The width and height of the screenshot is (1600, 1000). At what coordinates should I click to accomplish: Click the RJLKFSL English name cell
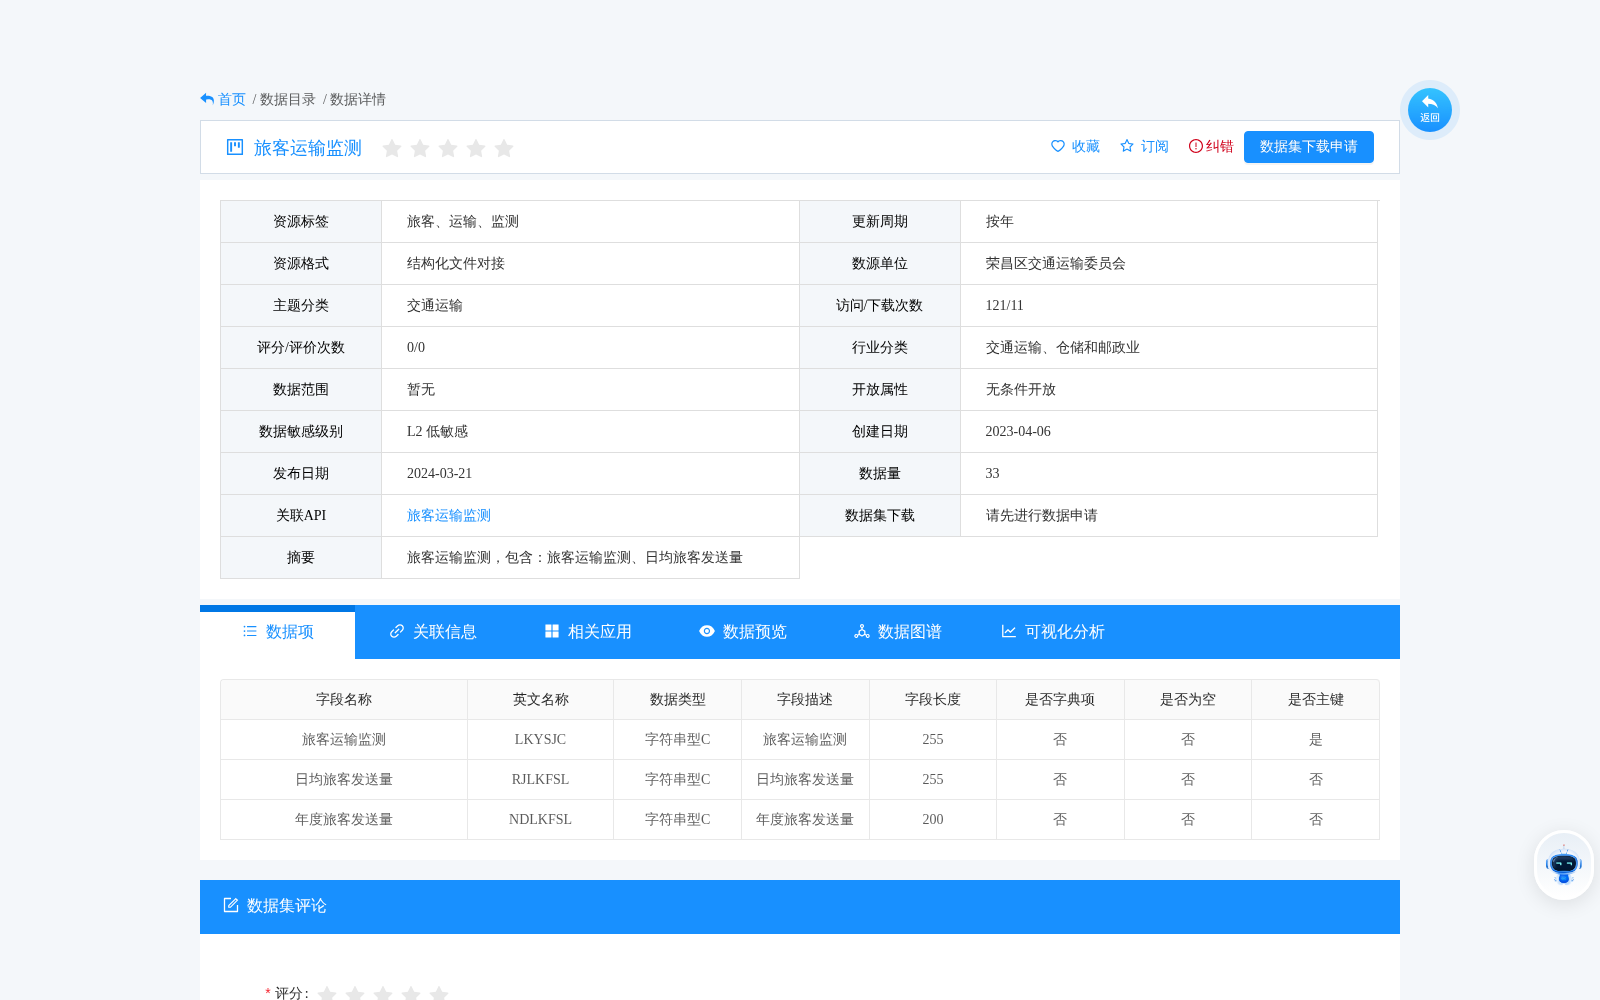click(x=540, y=779)
